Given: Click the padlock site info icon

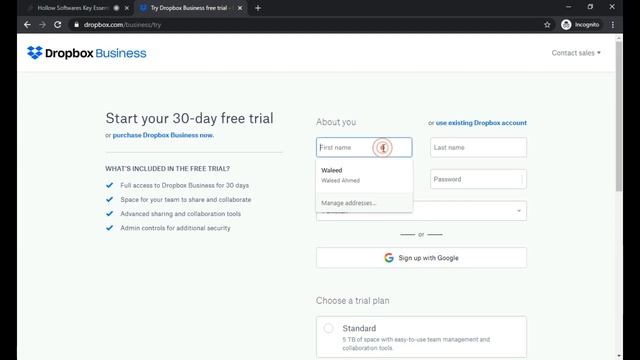Looking at the screenshot, I should 76,25.
